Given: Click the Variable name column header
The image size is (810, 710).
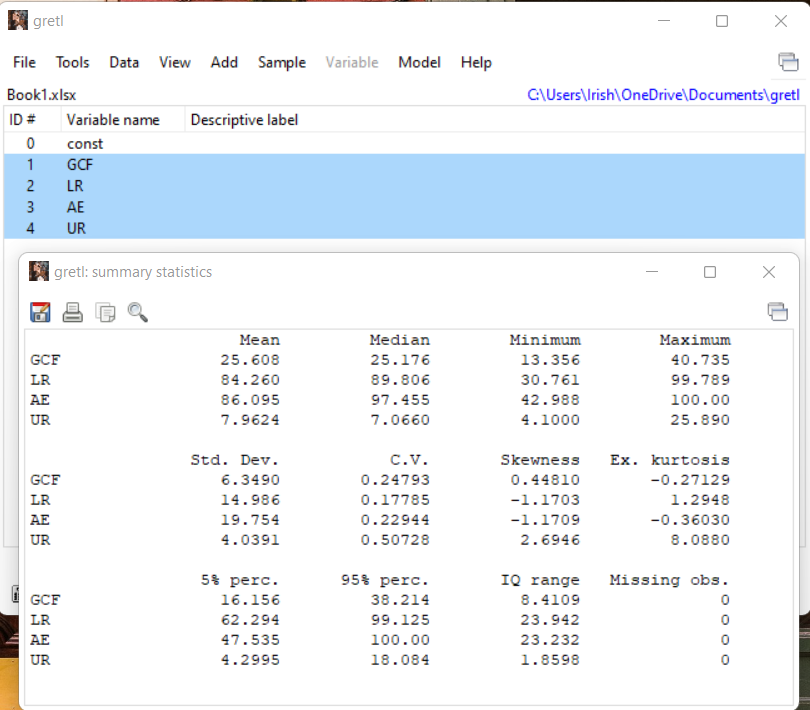Looking at the screenshot, I should (x=111, y=119).
